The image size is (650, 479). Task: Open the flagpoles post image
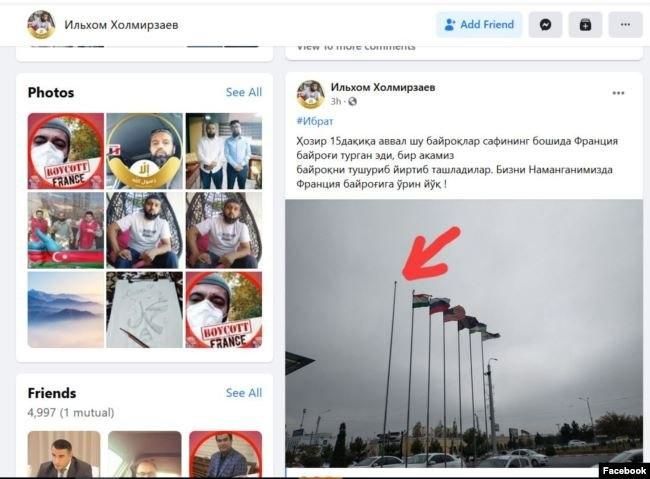tap(464, 334)
